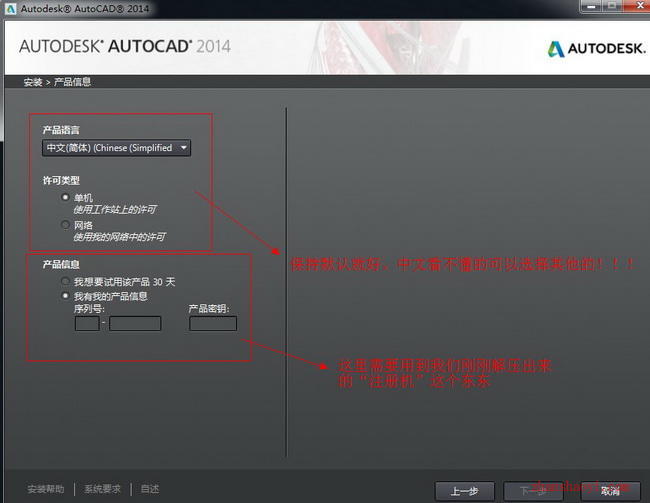The image size is (650, 503).
Task: Focus the 产品密钥 product key field
Action: [213, 323]
